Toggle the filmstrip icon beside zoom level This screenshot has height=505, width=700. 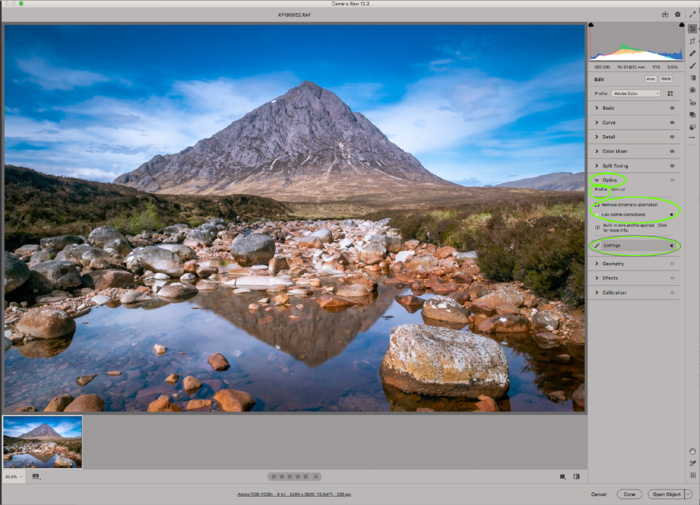36,476
